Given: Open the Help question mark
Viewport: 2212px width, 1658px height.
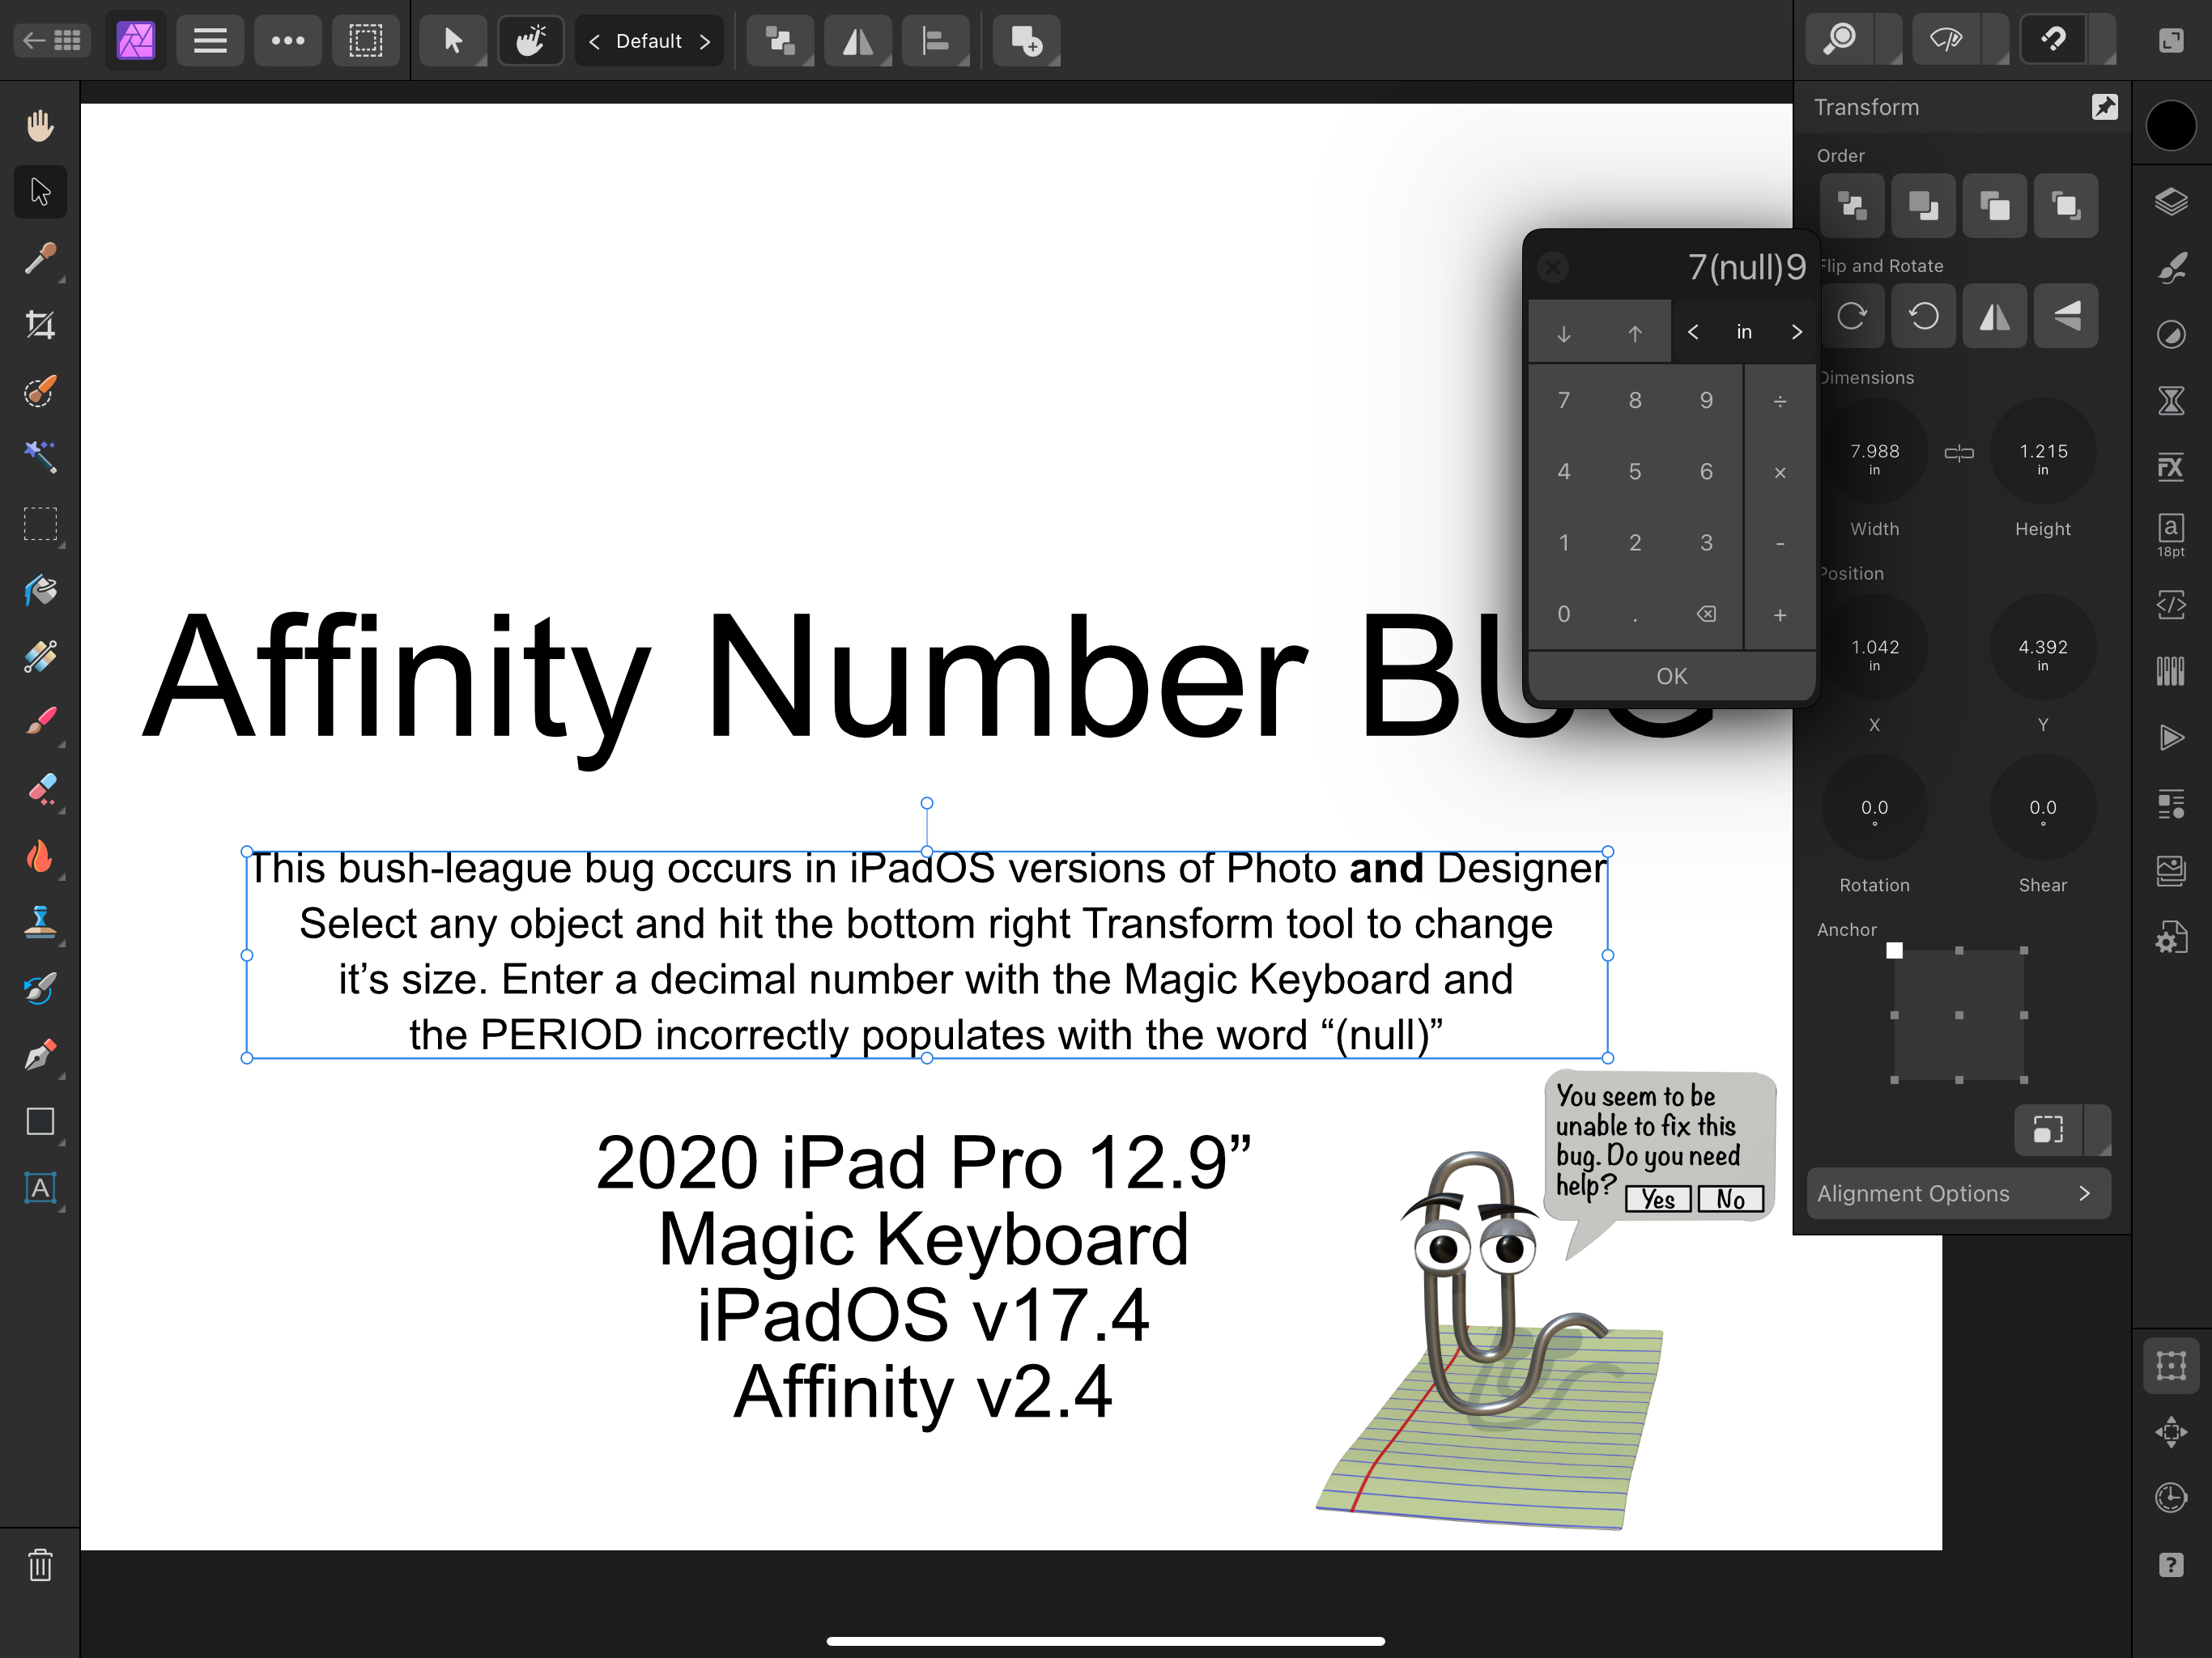Looking at the screenshot, I should (x=2171, y=1565).
